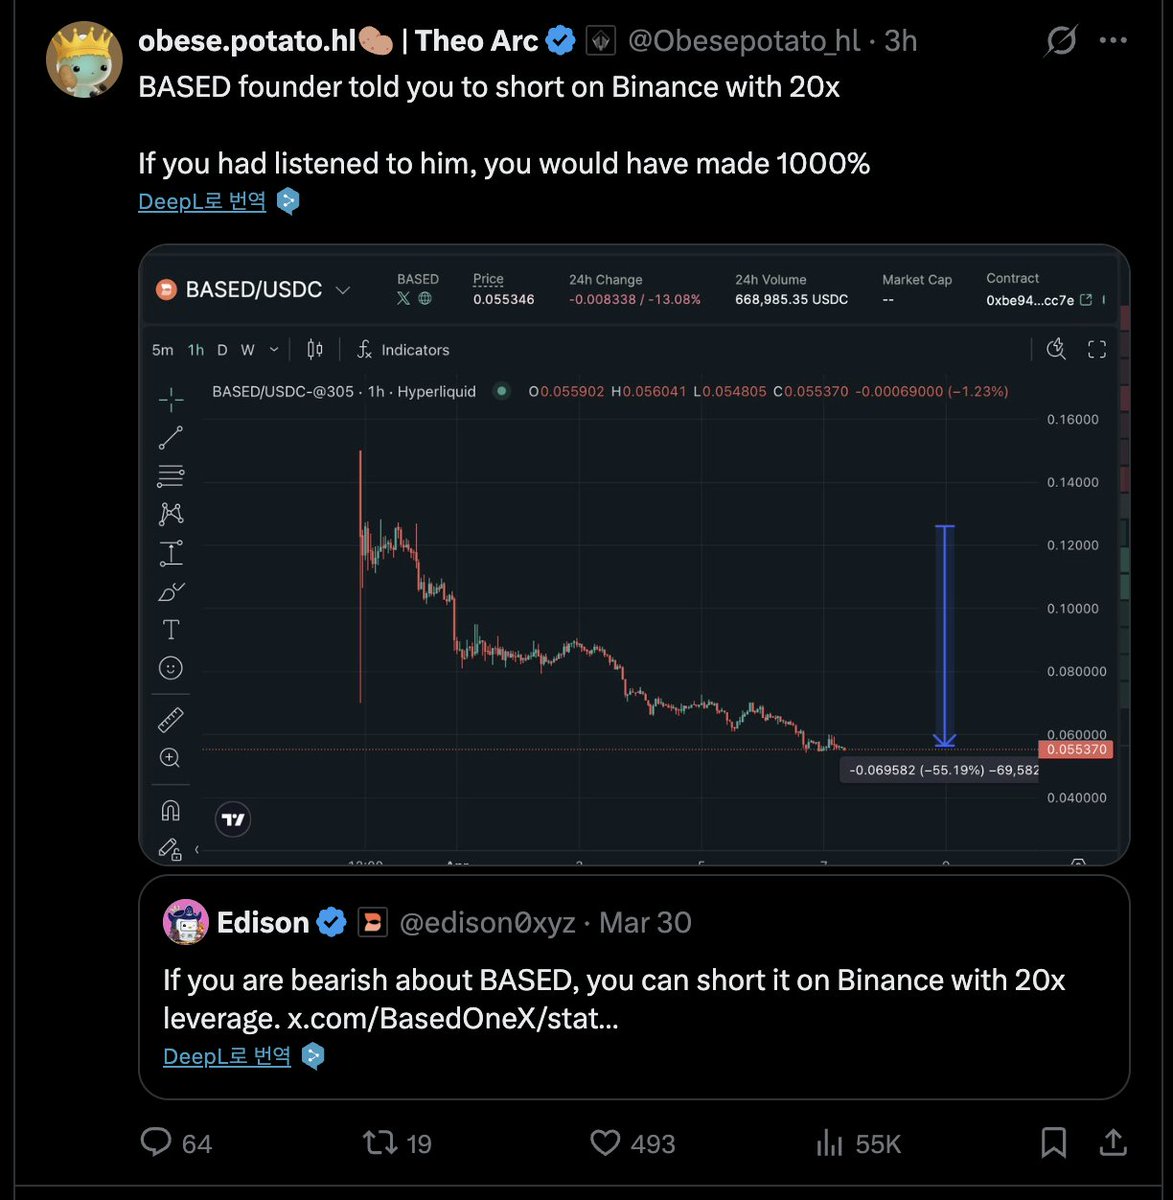Pick the emoji smiley chart tool
1173x1200 pixels.
(x=171, y=668)
